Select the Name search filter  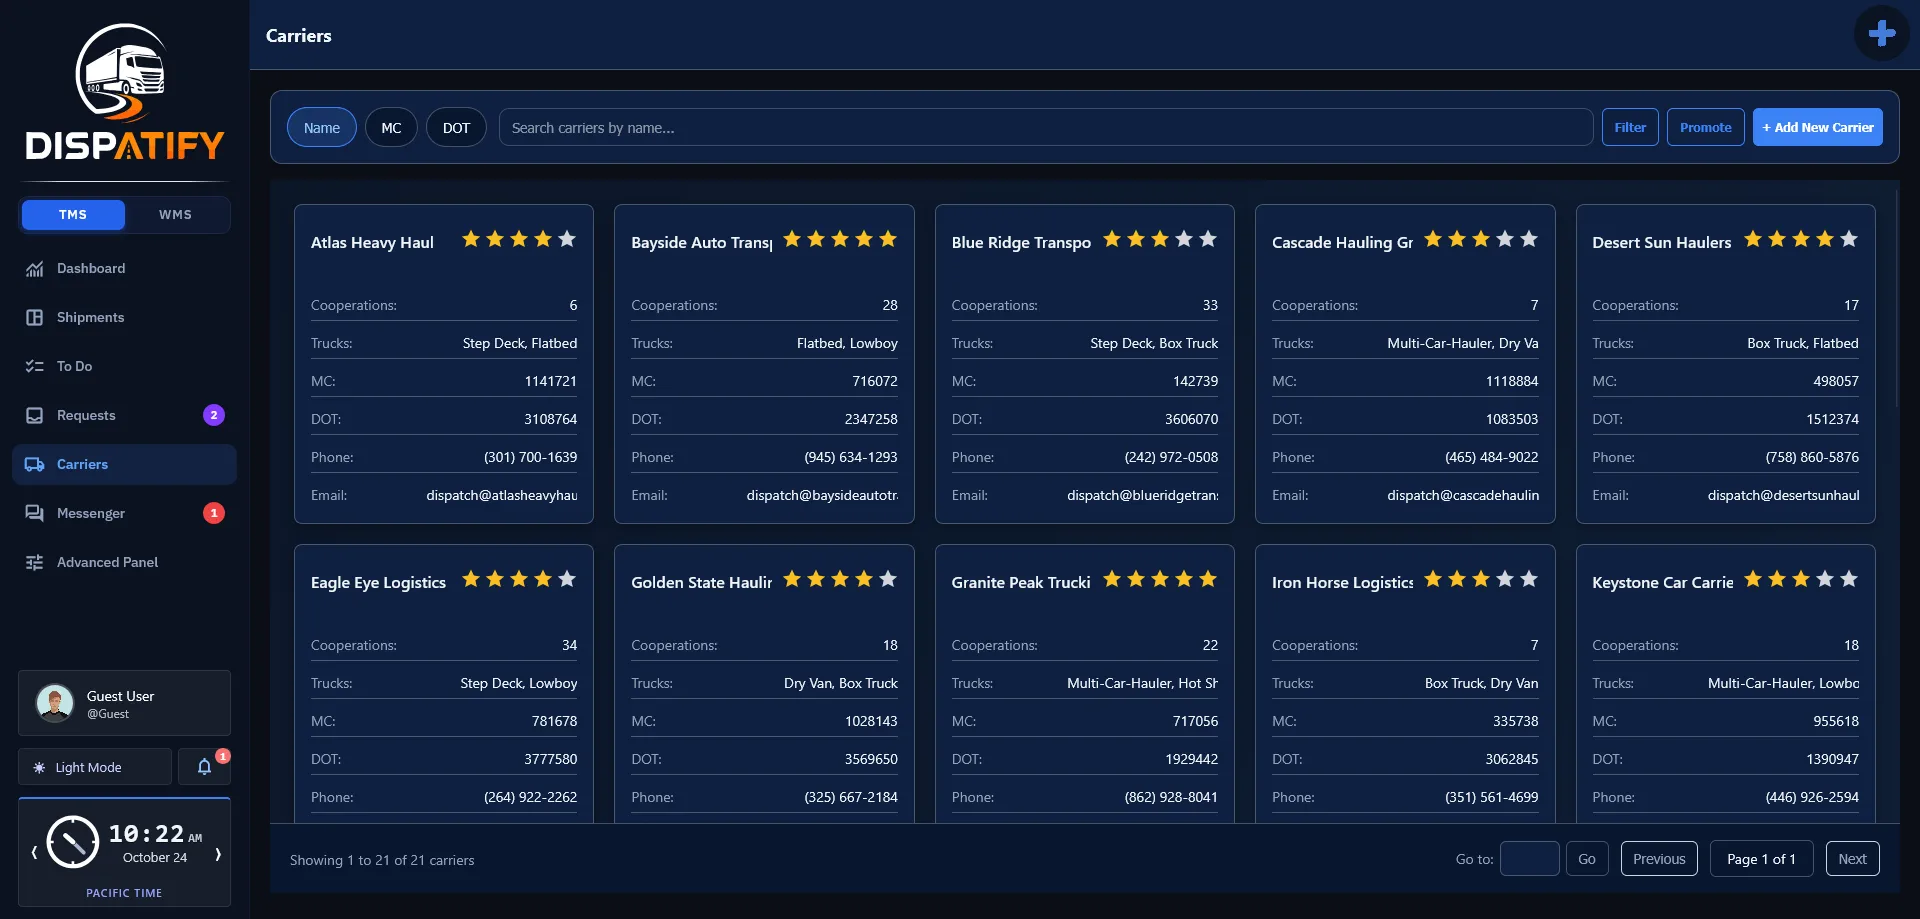pyautogui.click(x=322, y=128)
